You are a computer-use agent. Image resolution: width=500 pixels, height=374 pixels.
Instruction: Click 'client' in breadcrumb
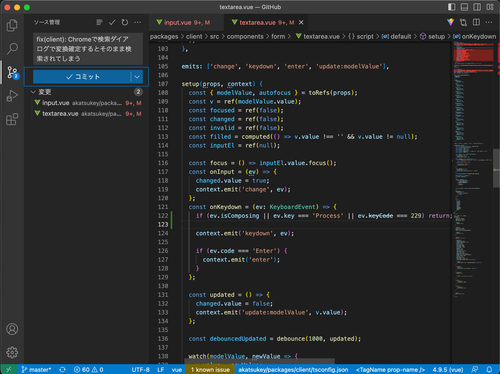point(194,36)
